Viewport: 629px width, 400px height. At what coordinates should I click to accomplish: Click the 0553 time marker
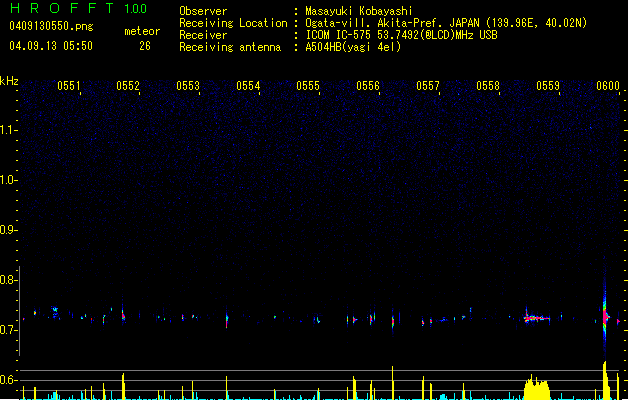[x=188, y=86]
